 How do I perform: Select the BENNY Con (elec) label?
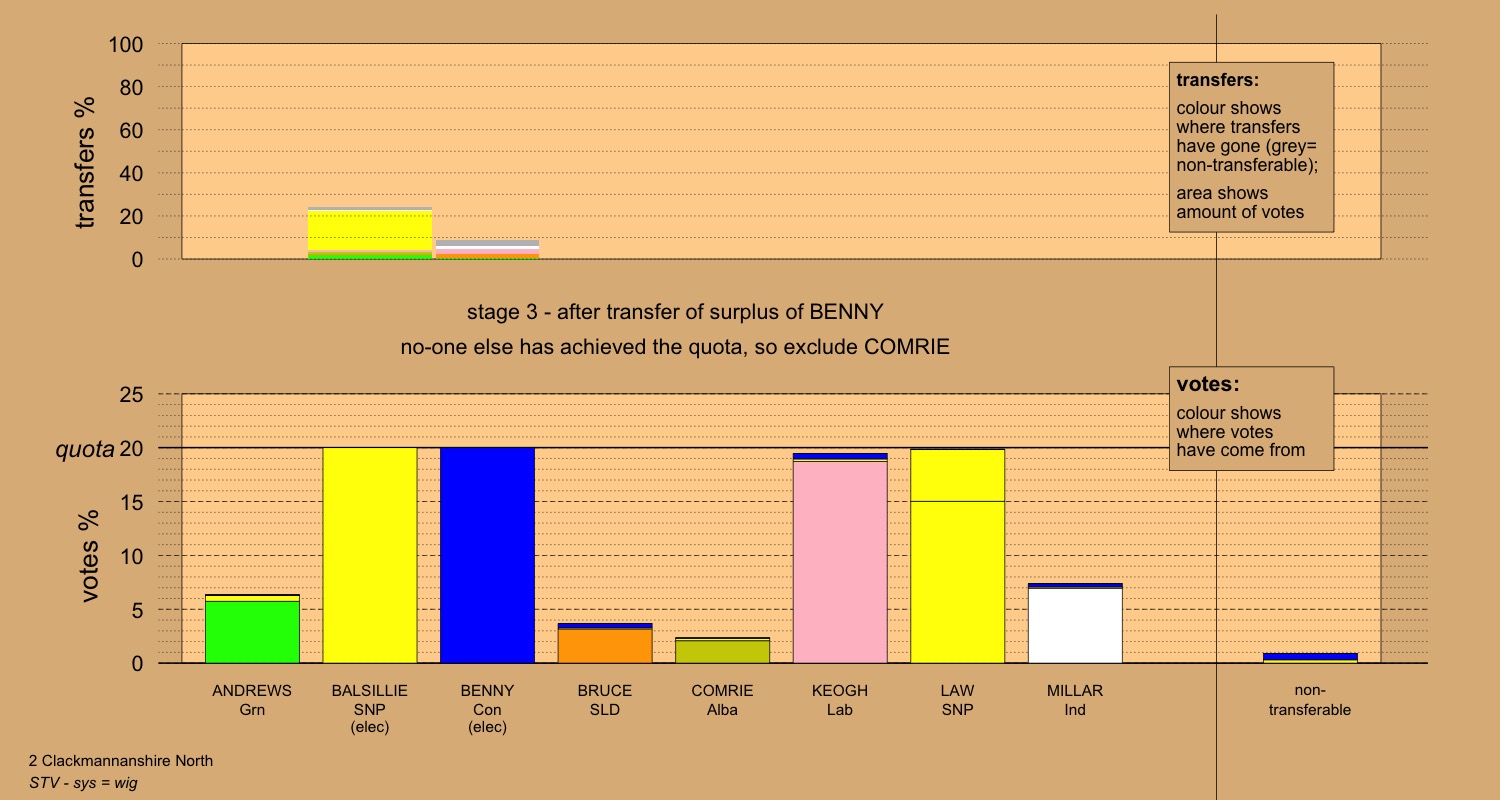pos(488,709)
